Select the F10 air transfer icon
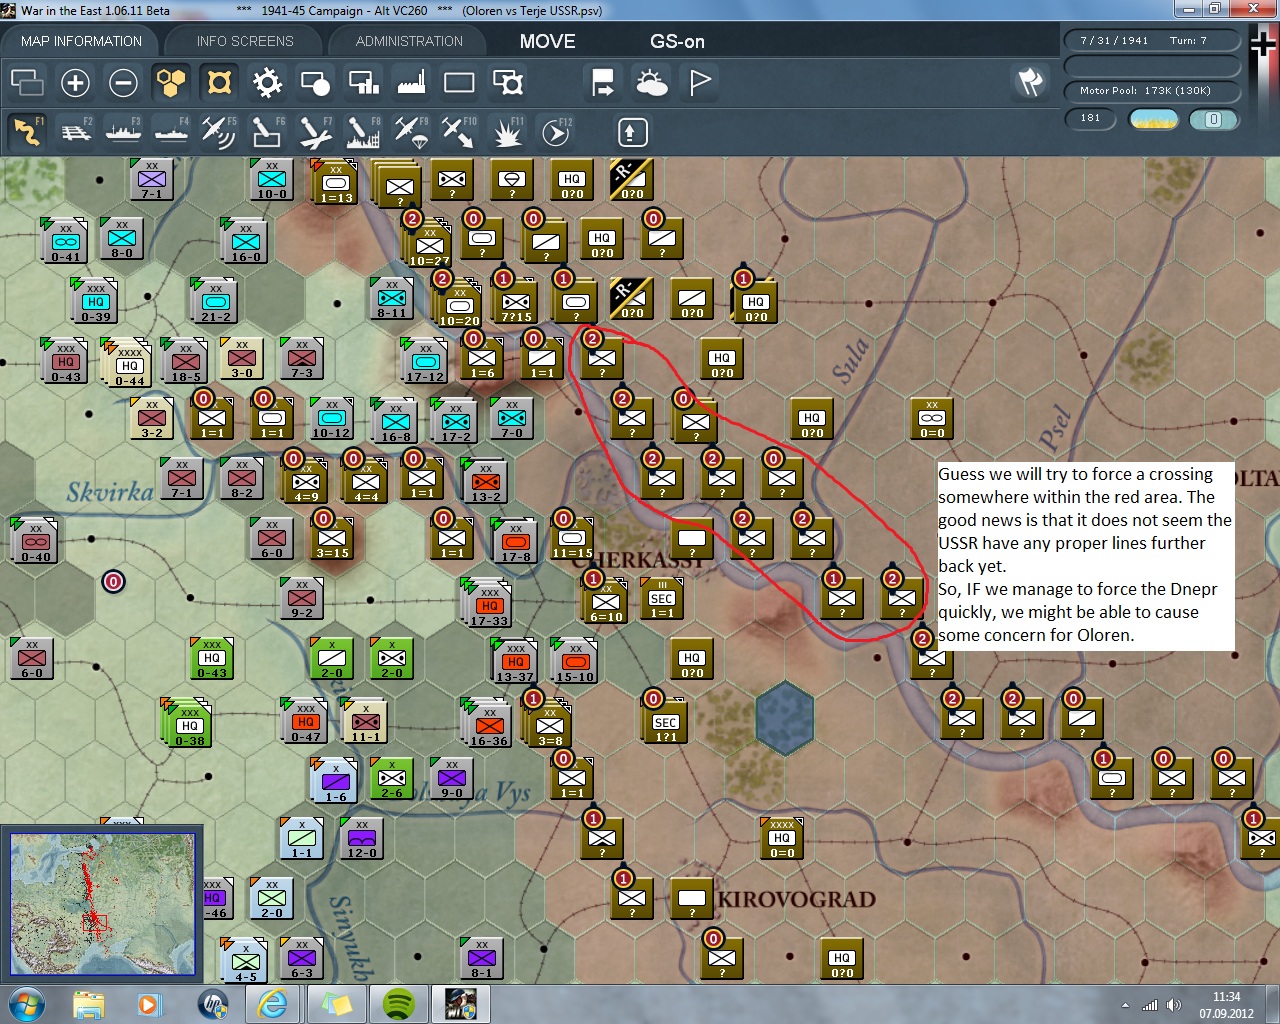This screenshot has height=1024, width=1280. coord(459,131)
